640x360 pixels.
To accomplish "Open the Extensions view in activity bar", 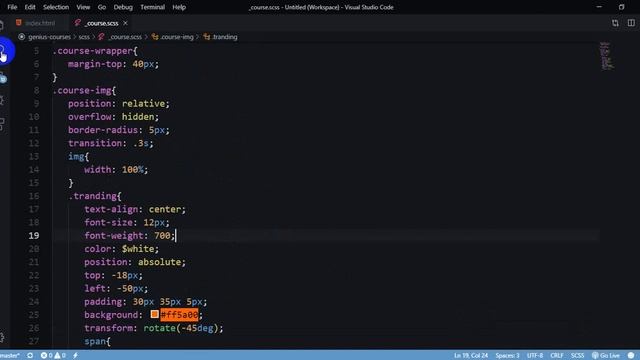I will tap(2, 124).
